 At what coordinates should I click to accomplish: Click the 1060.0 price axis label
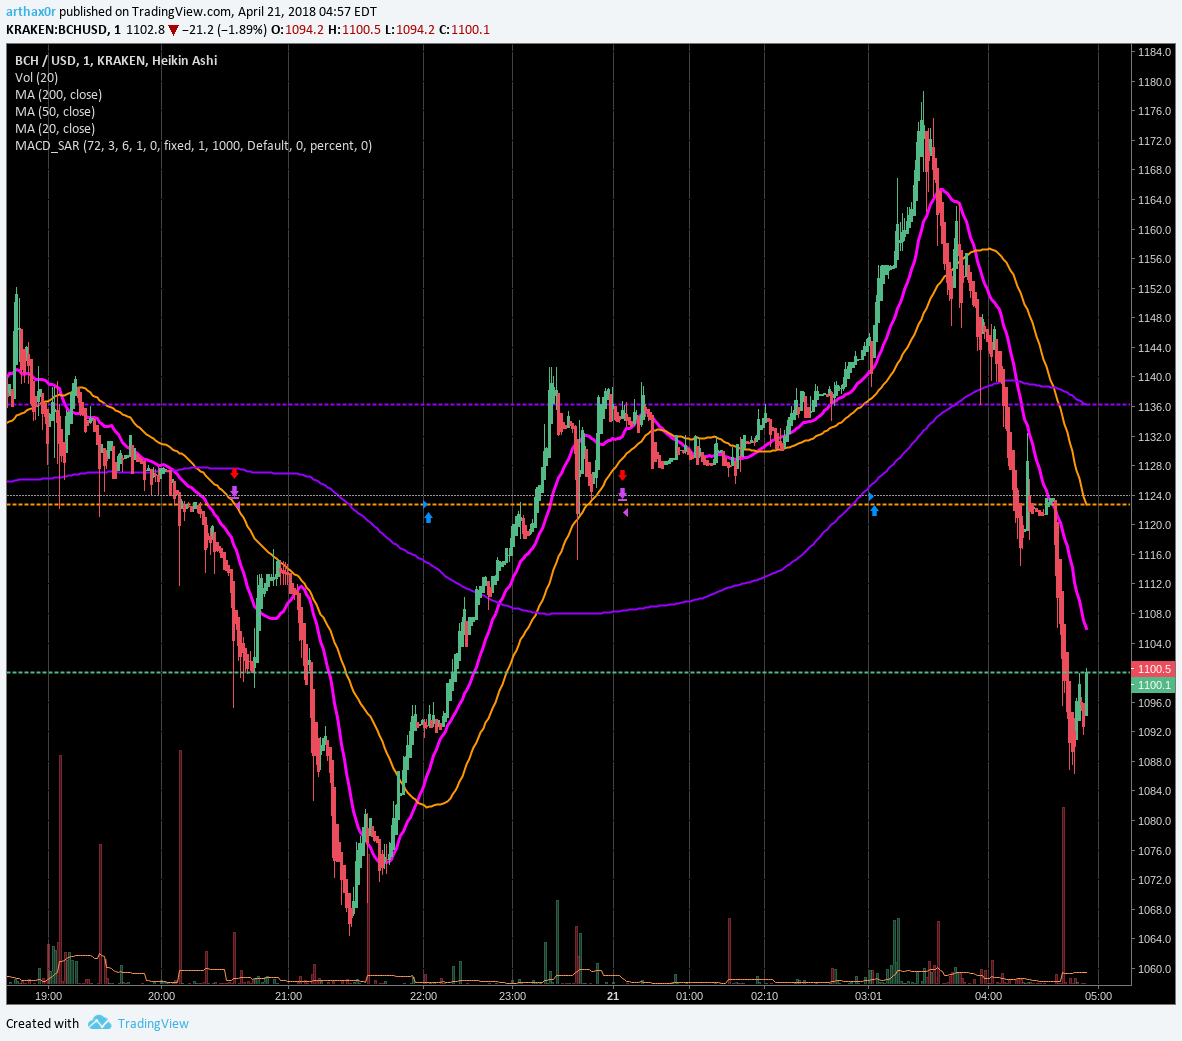pyautogui.click(x=1155, y=969)
